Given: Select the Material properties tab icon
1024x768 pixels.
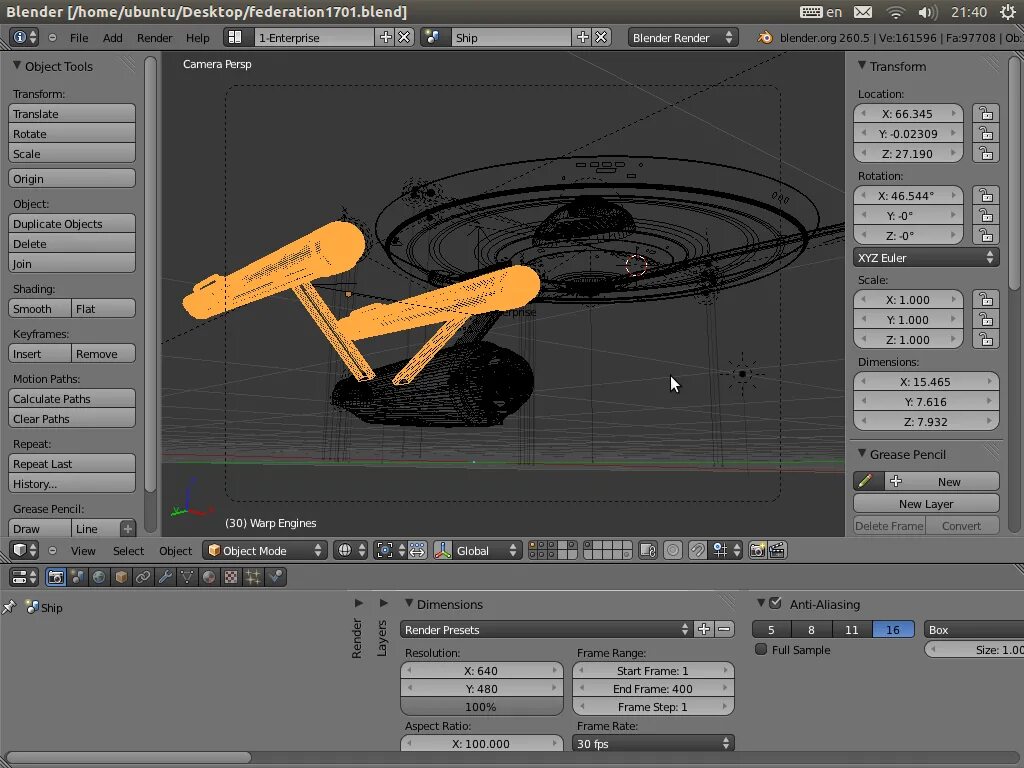Looking at the screenshot, I should click(x=209, y=577).
